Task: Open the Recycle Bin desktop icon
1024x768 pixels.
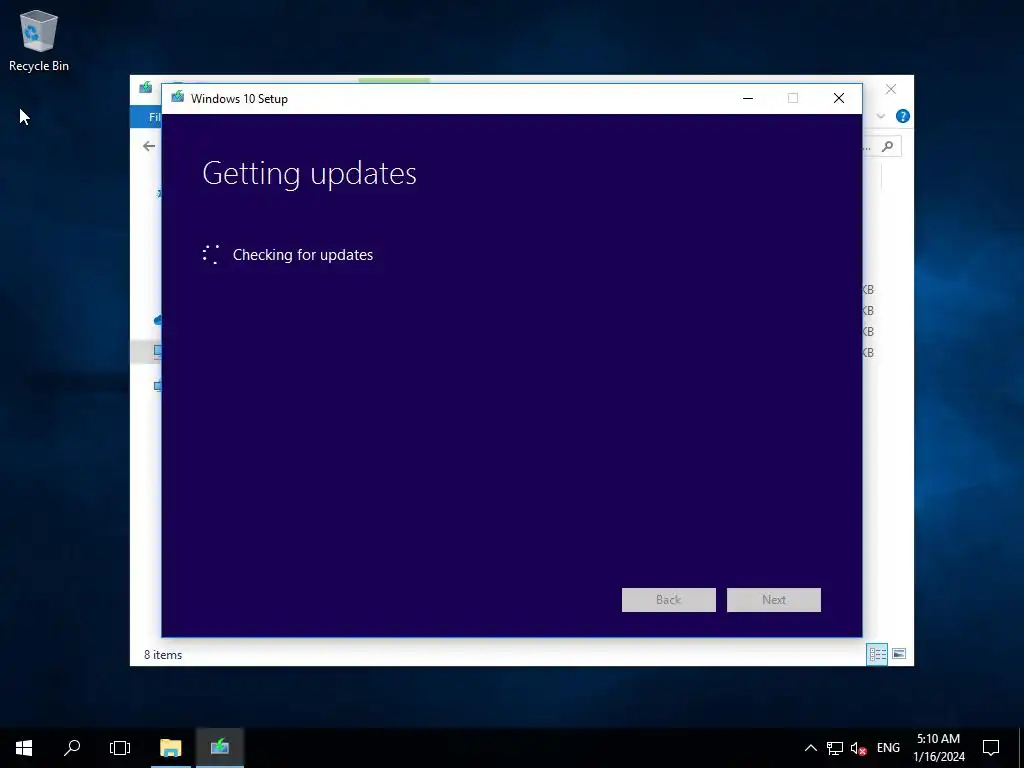Action: click(x=39, y=40)
